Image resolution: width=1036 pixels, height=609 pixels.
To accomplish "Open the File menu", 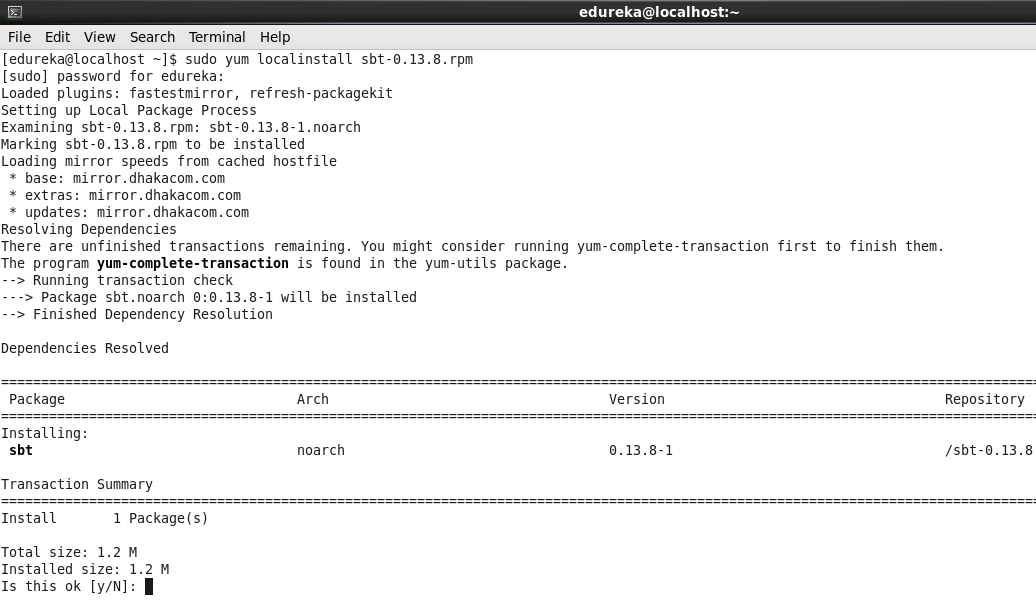I will (x=19, y=37).
